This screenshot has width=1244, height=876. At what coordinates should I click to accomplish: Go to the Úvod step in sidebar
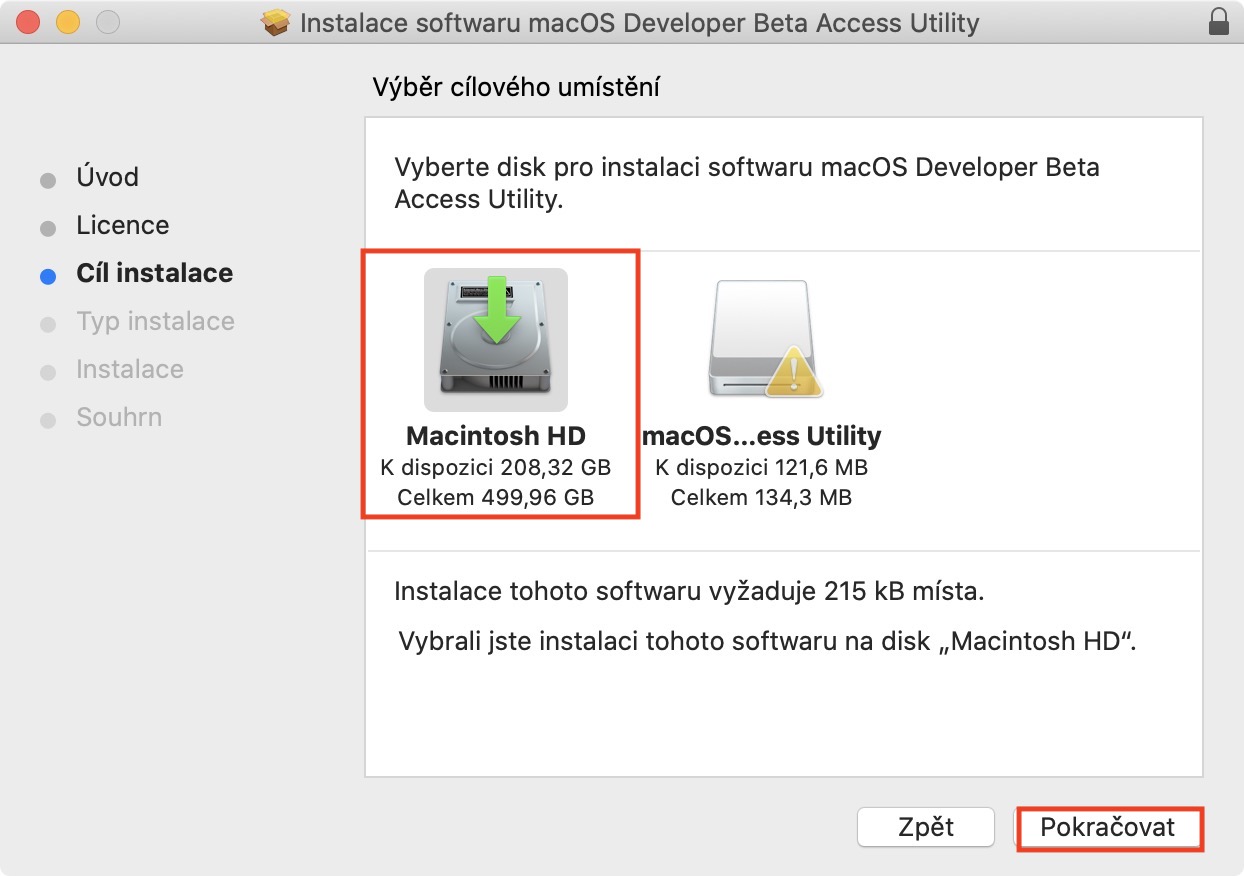pyautogui.click(x=107, y=178)
